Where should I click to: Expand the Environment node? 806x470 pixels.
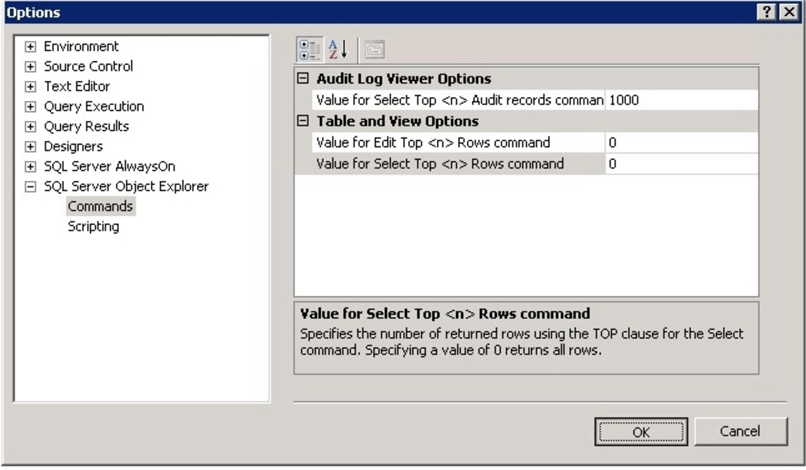30,47
